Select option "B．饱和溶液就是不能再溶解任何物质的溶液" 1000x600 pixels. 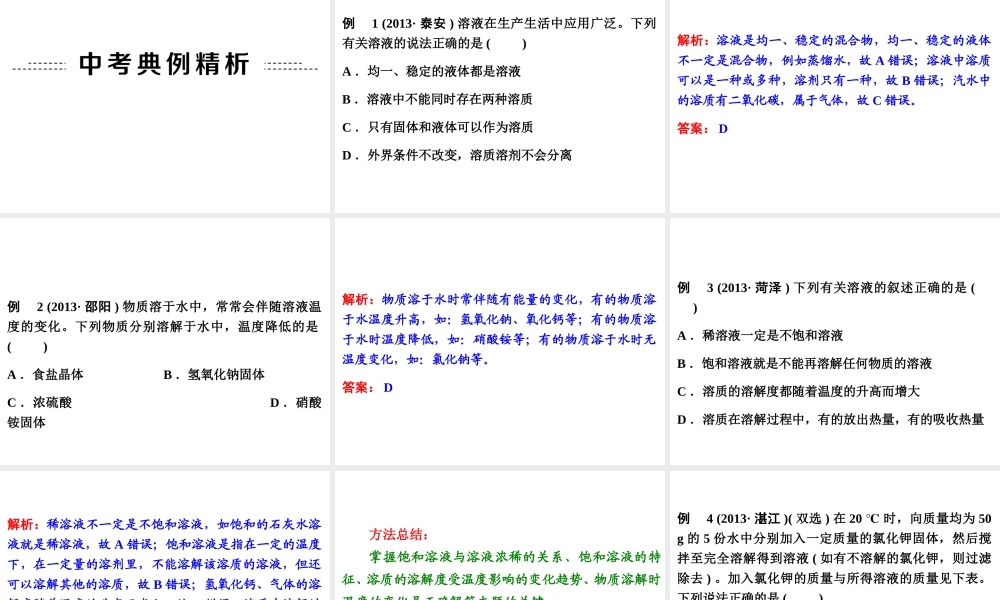point(805,364)
